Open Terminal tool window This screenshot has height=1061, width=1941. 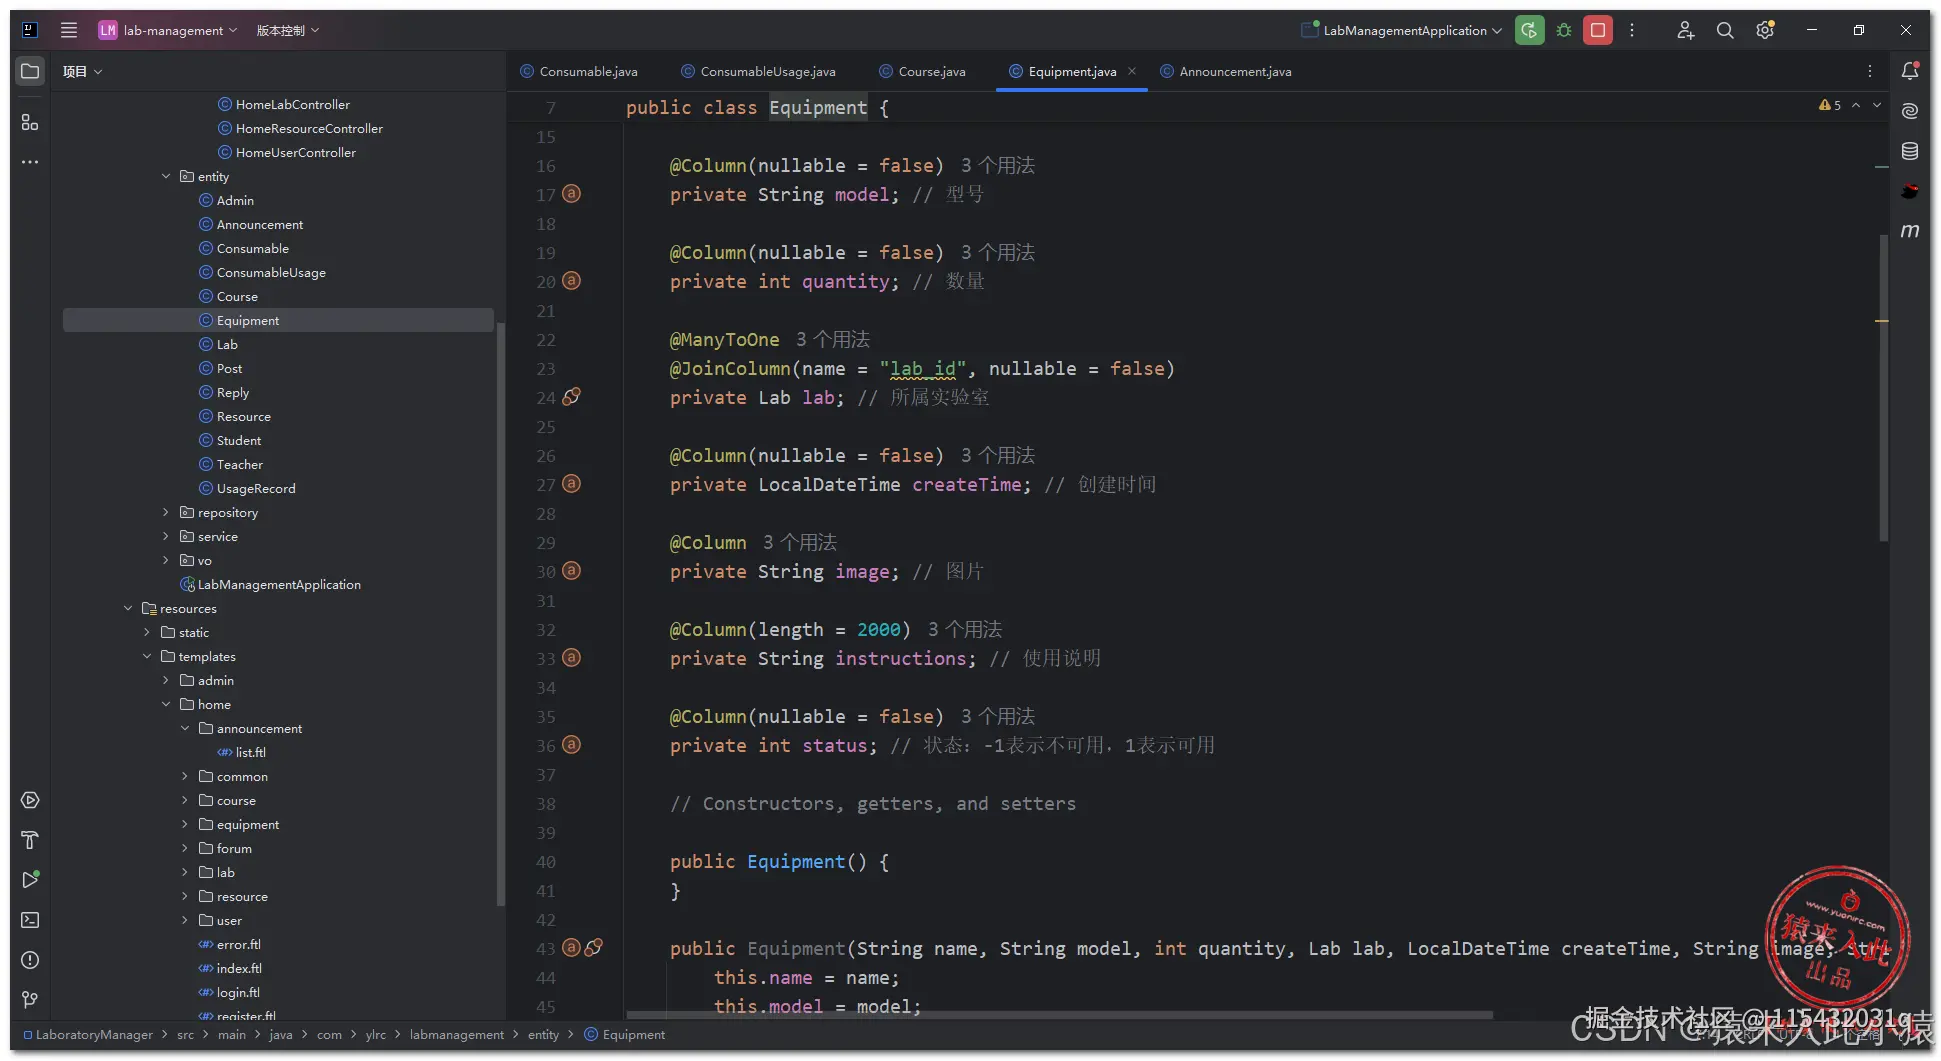pos(30,920)
